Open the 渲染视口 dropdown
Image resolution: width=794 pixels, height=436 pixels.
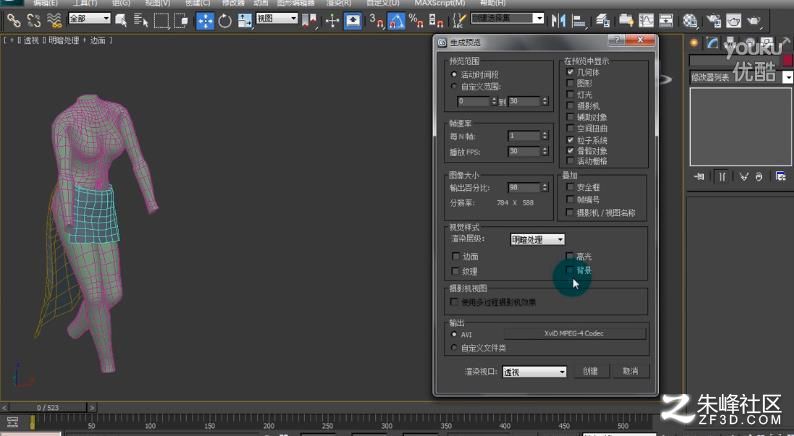click(534, 372)
